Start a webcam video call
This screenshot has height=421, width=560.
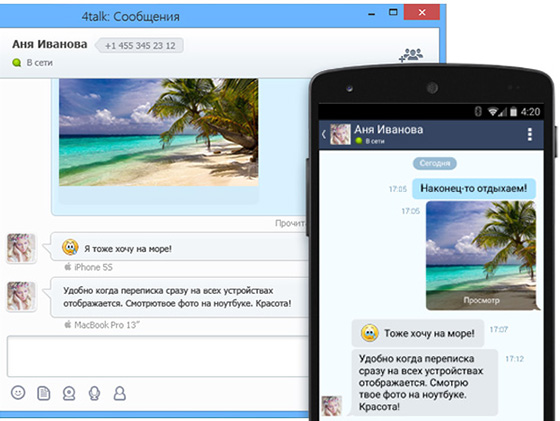(x=69, y=393)
